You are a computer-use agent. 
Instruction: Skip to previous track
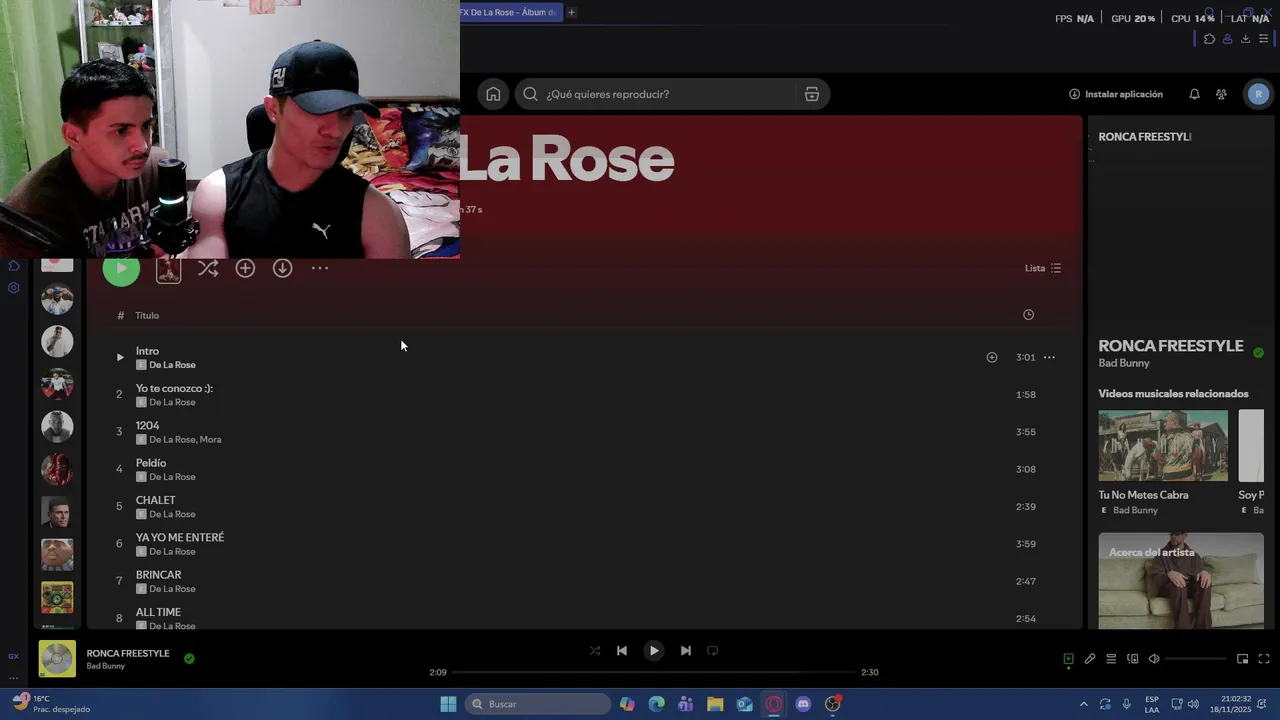tap(622, 650)
